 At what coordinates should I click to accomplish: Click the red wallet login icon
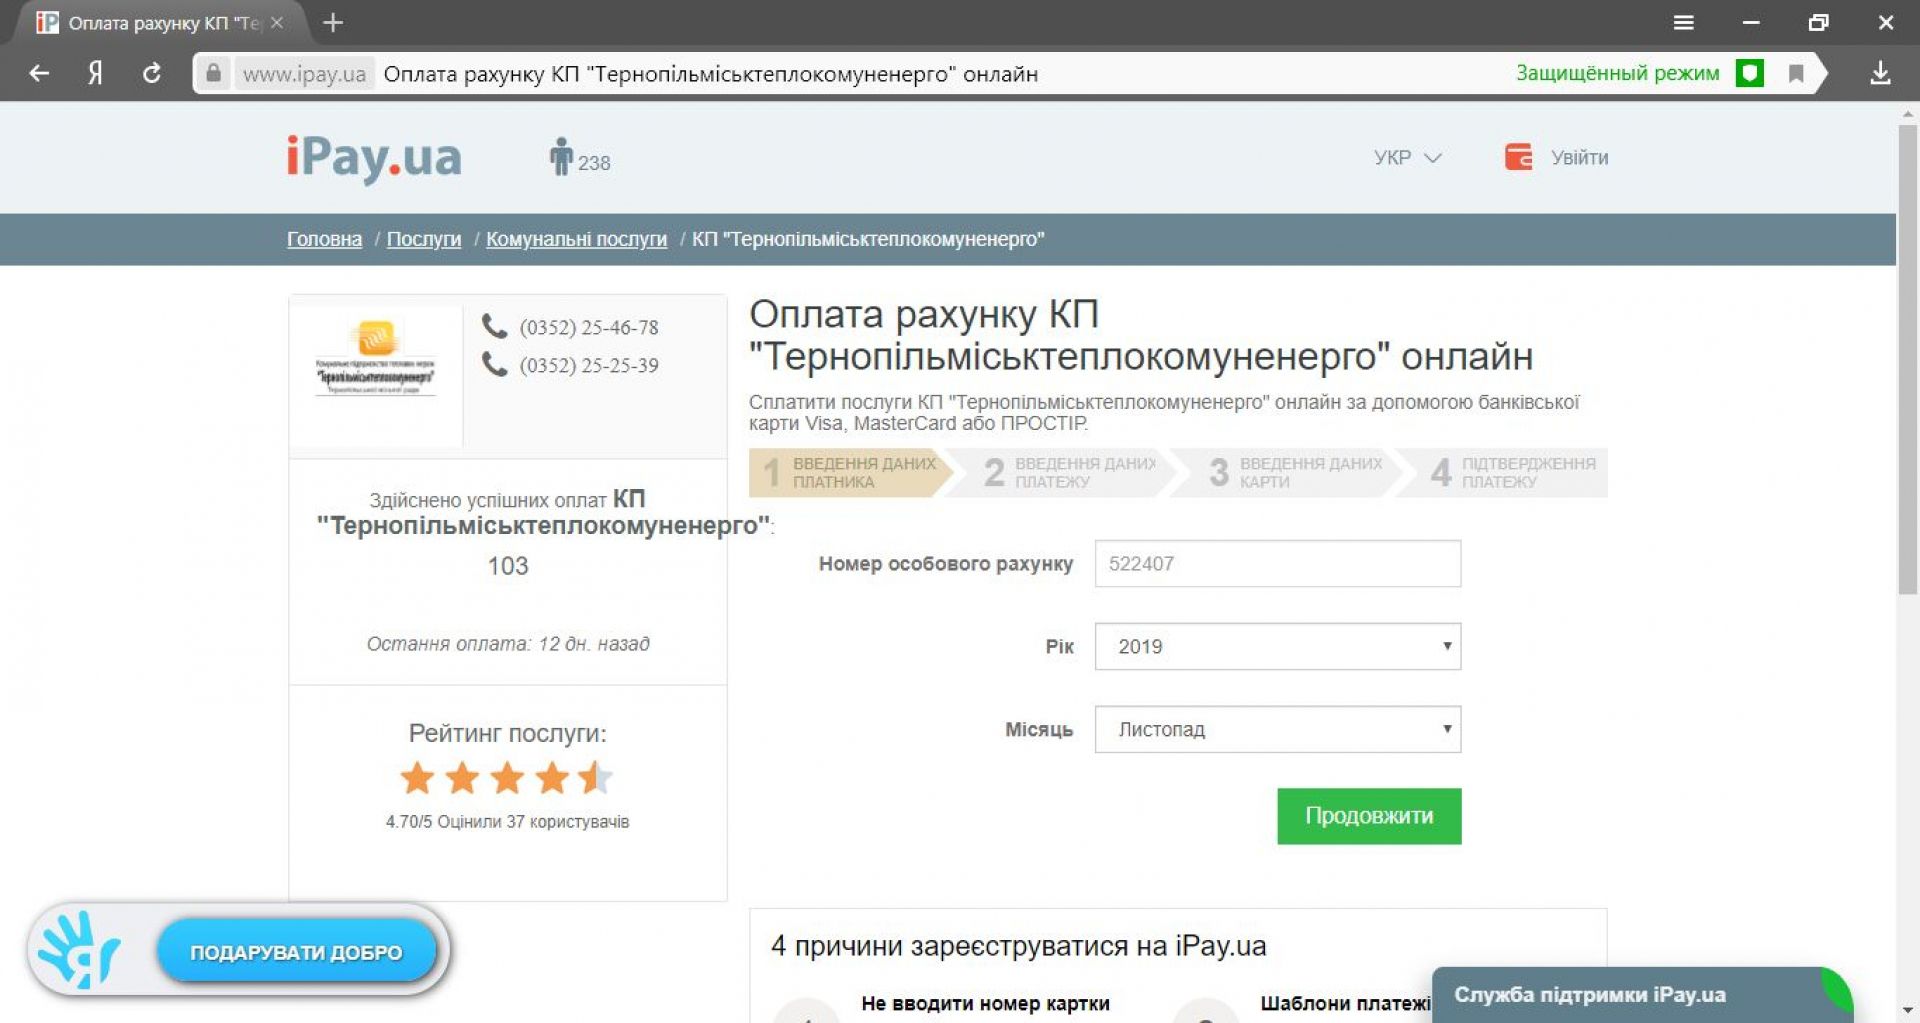[1518, 157]
